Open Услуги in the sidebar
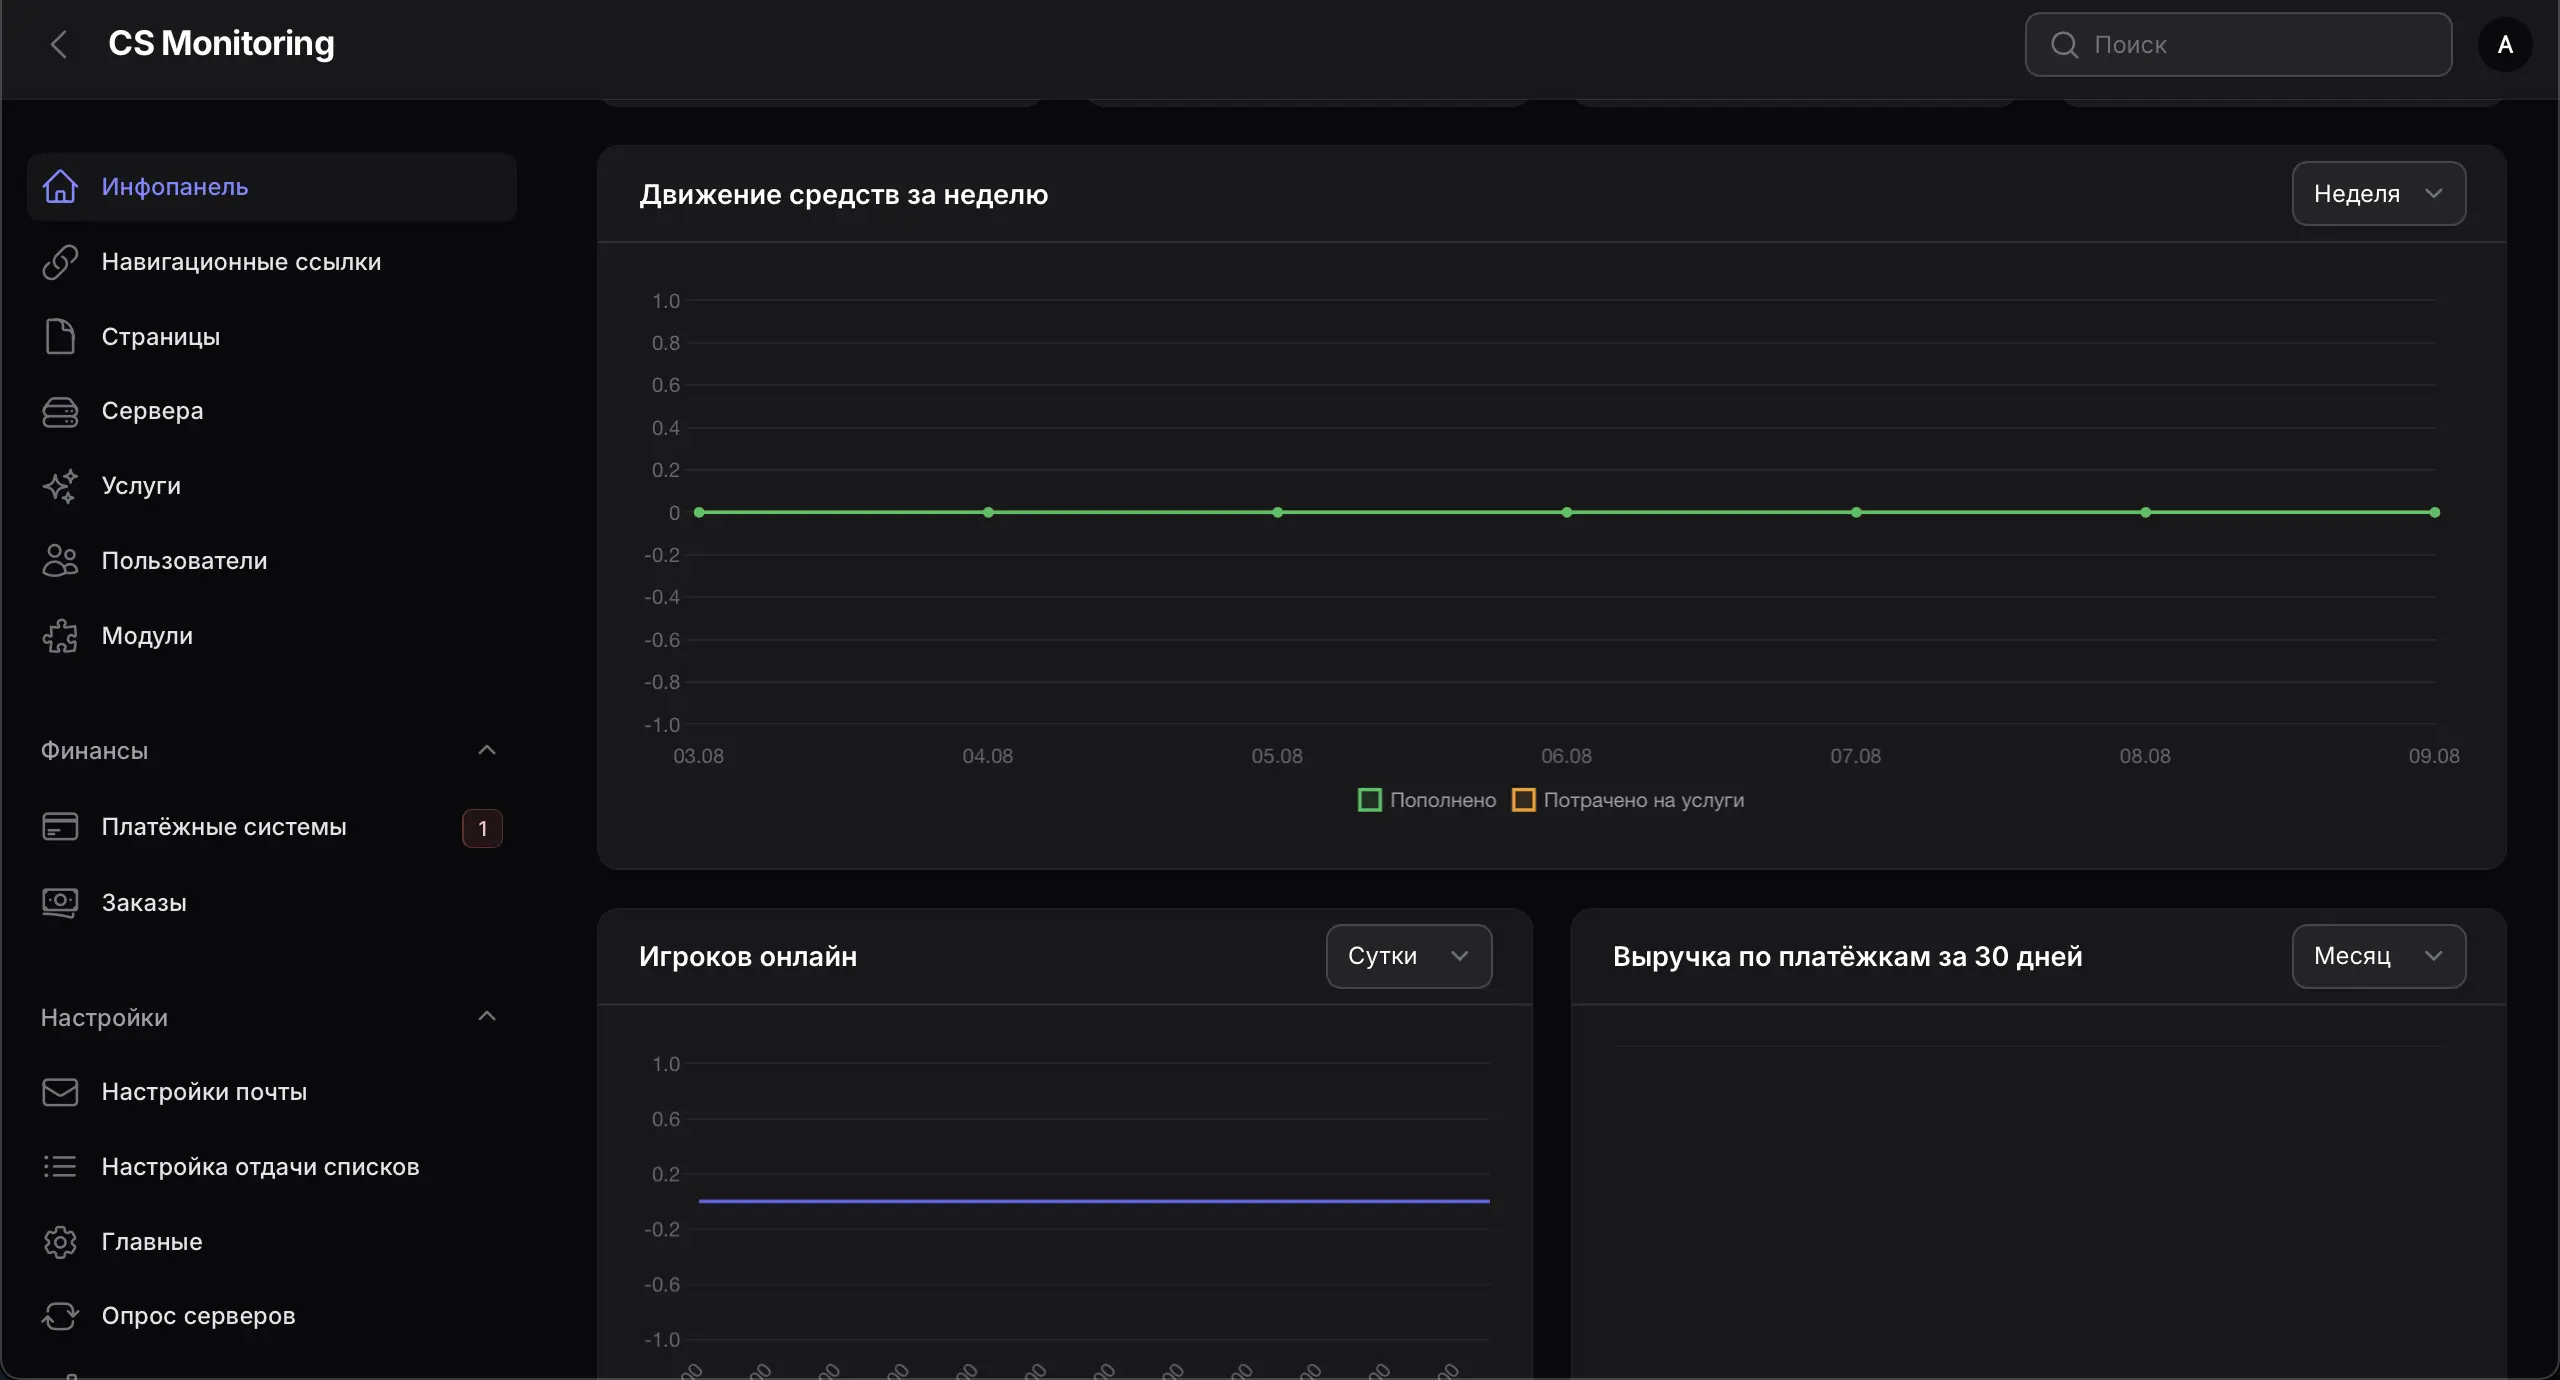 272,486
